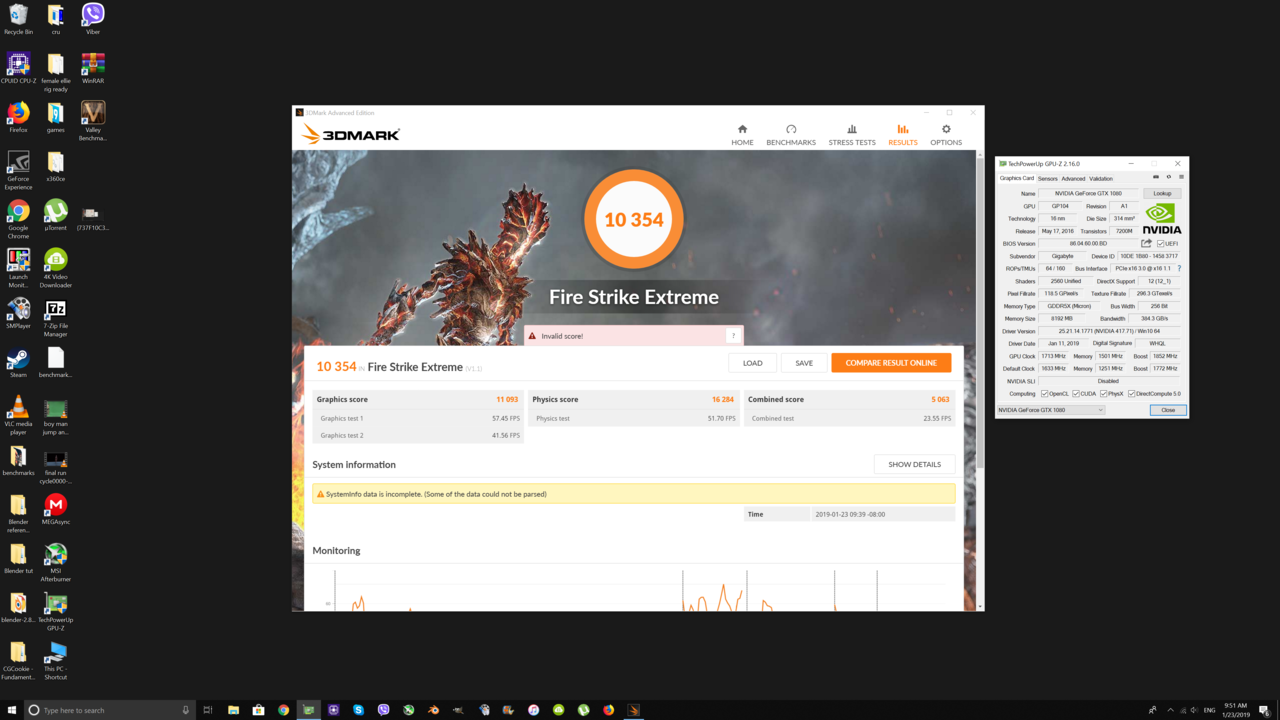The height and width of the screenshot is (720, 1280).
Task: Open the Action Center notifications icon
Action: coord(1265,710)
